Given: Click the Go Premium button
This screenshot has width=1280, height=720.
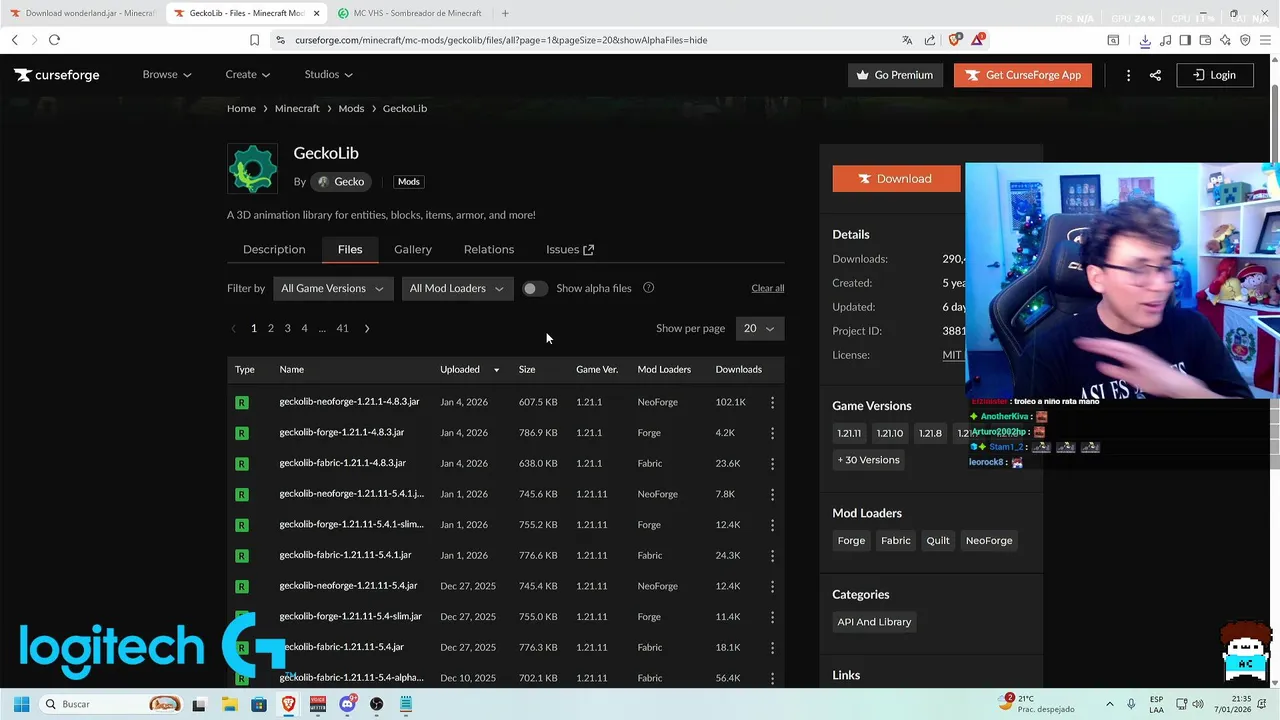Looking at the screenshot, I should 895,75.
